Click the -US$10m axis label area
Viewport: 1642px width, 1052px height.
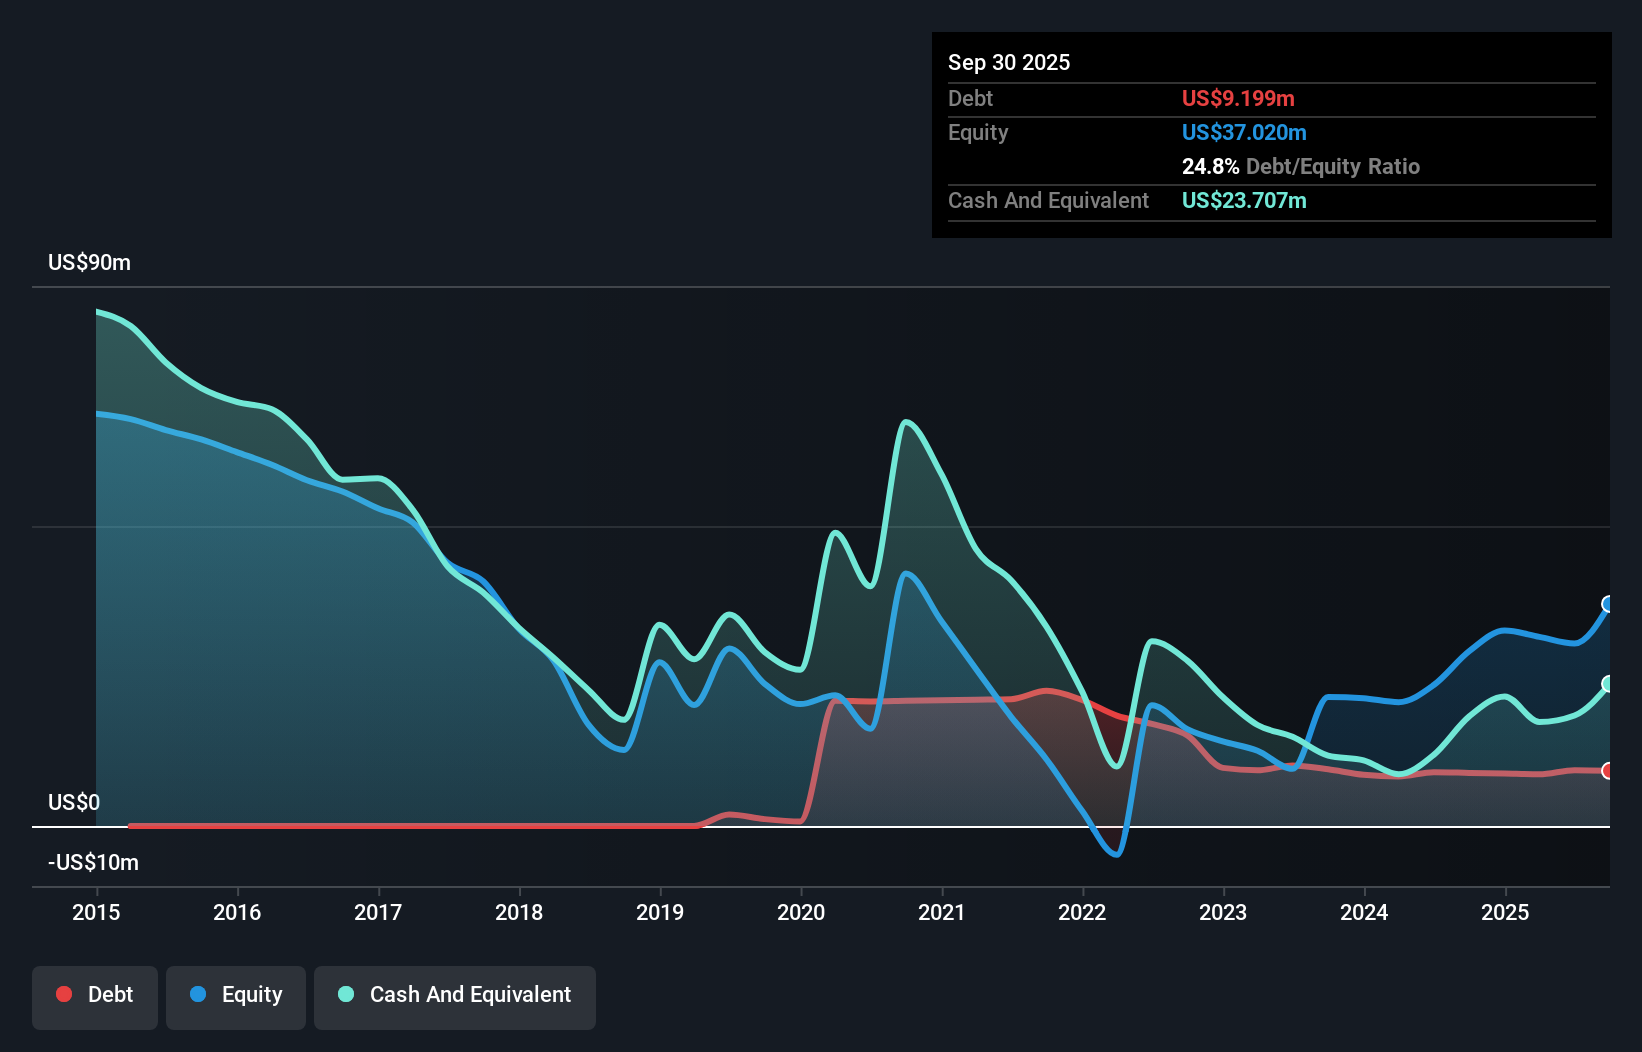click(x=93, y=862)
